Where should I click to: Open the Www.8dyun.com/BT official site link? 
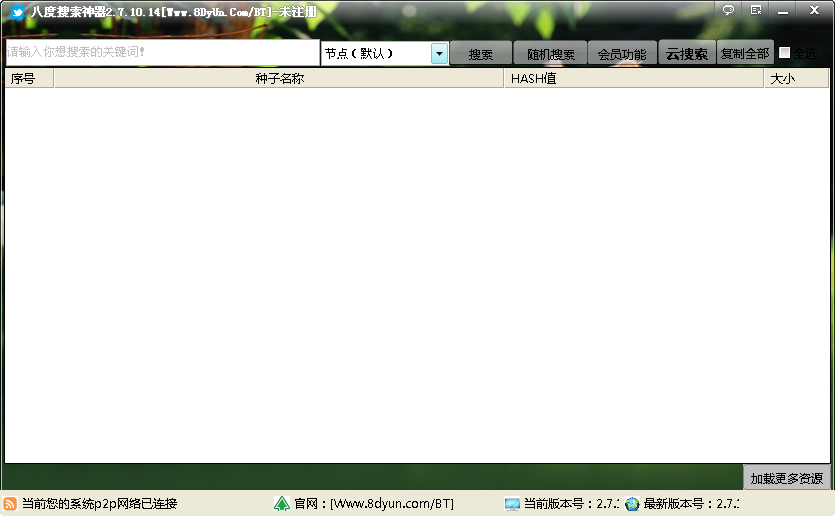point(391,504)
